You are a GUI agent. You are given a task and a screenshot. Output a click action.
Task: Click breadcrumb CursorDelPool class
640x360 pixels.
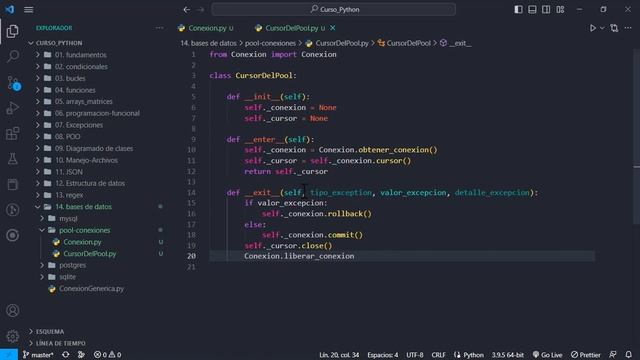click(404, 43)
